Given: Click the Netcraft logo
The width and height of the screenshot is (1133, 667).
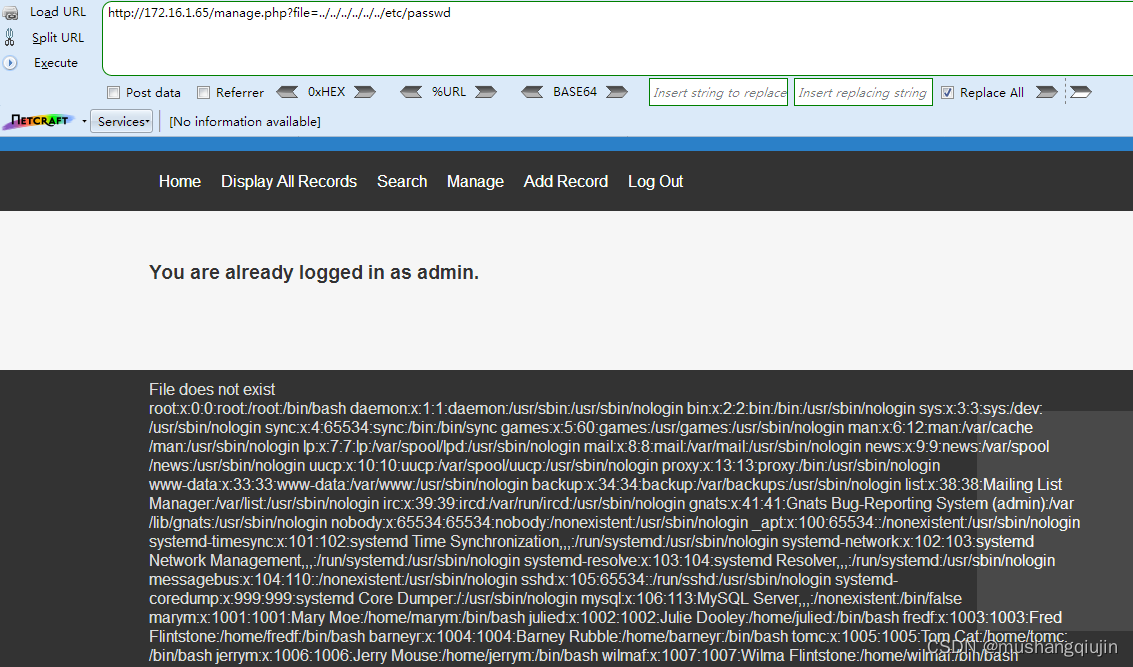Looking at the screenshot, I should click(39, 121).
